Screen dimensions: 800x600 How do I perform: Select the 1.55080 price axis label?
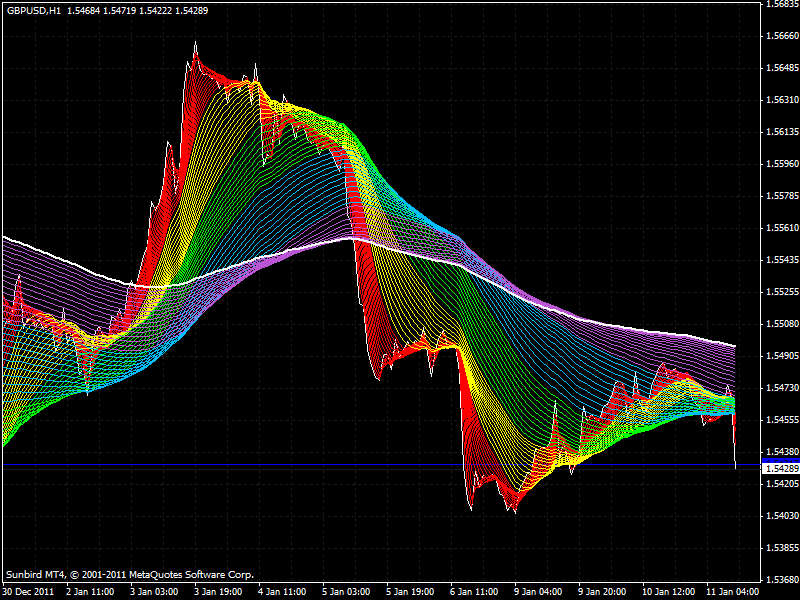tap(780, 324)
